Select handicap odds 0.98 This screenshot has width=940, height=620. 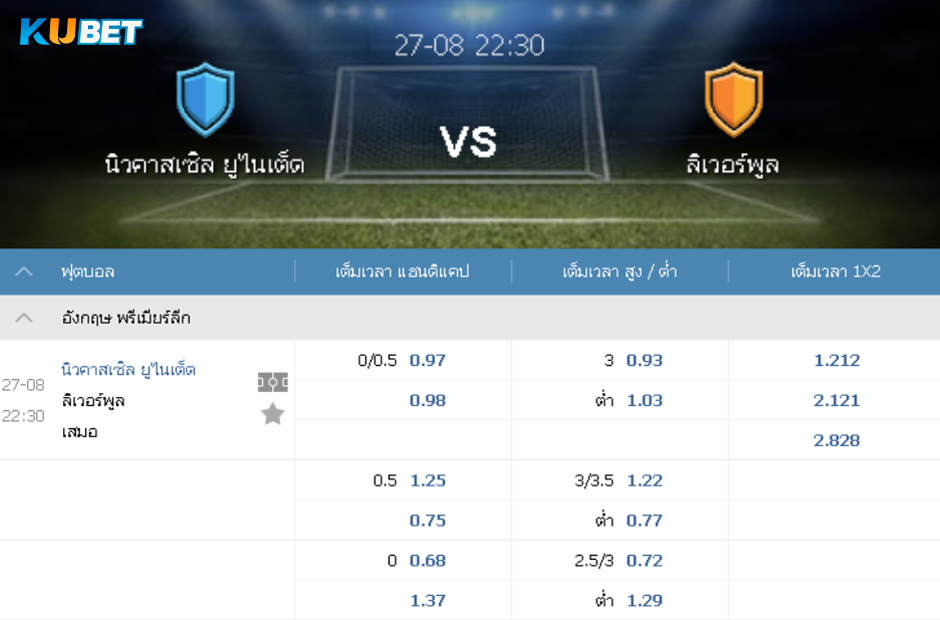click(x=427, y=401)
